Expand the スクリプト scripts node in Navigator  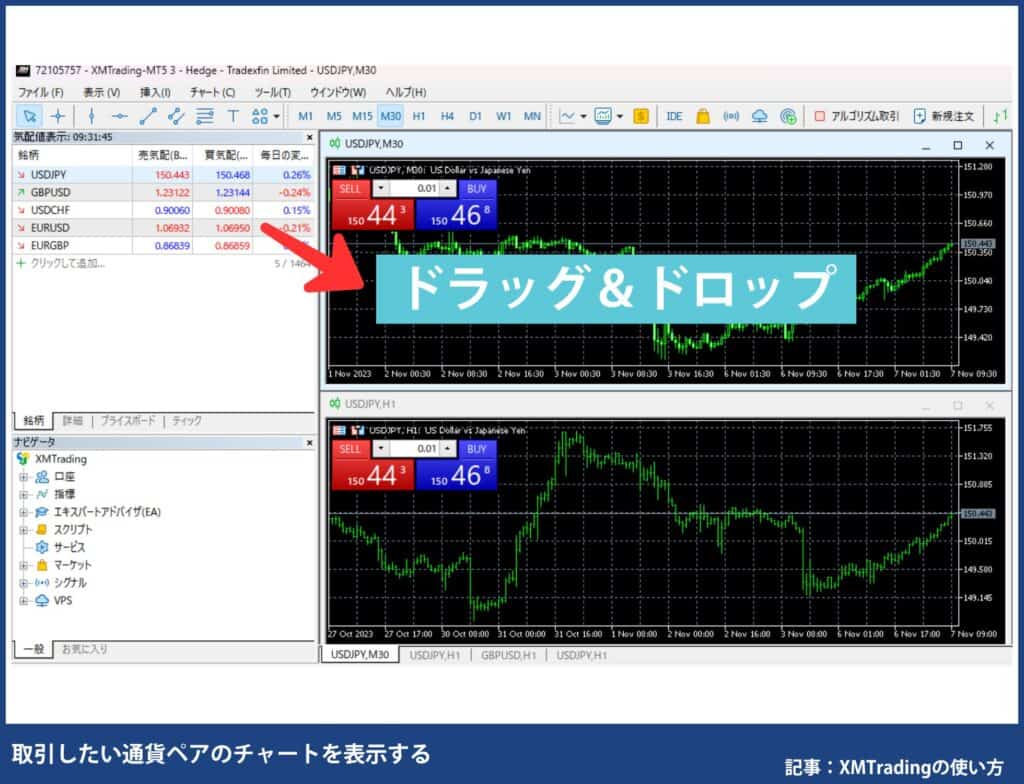[24, 530]
